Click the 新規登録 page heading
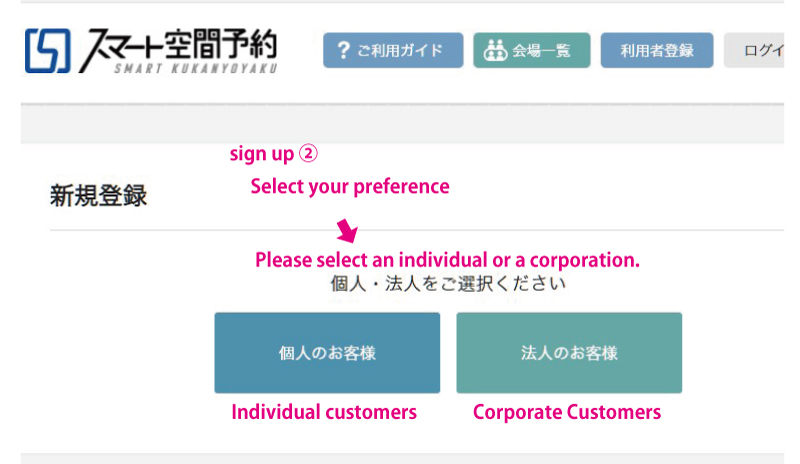800x464 pixels. pos(98,196)
